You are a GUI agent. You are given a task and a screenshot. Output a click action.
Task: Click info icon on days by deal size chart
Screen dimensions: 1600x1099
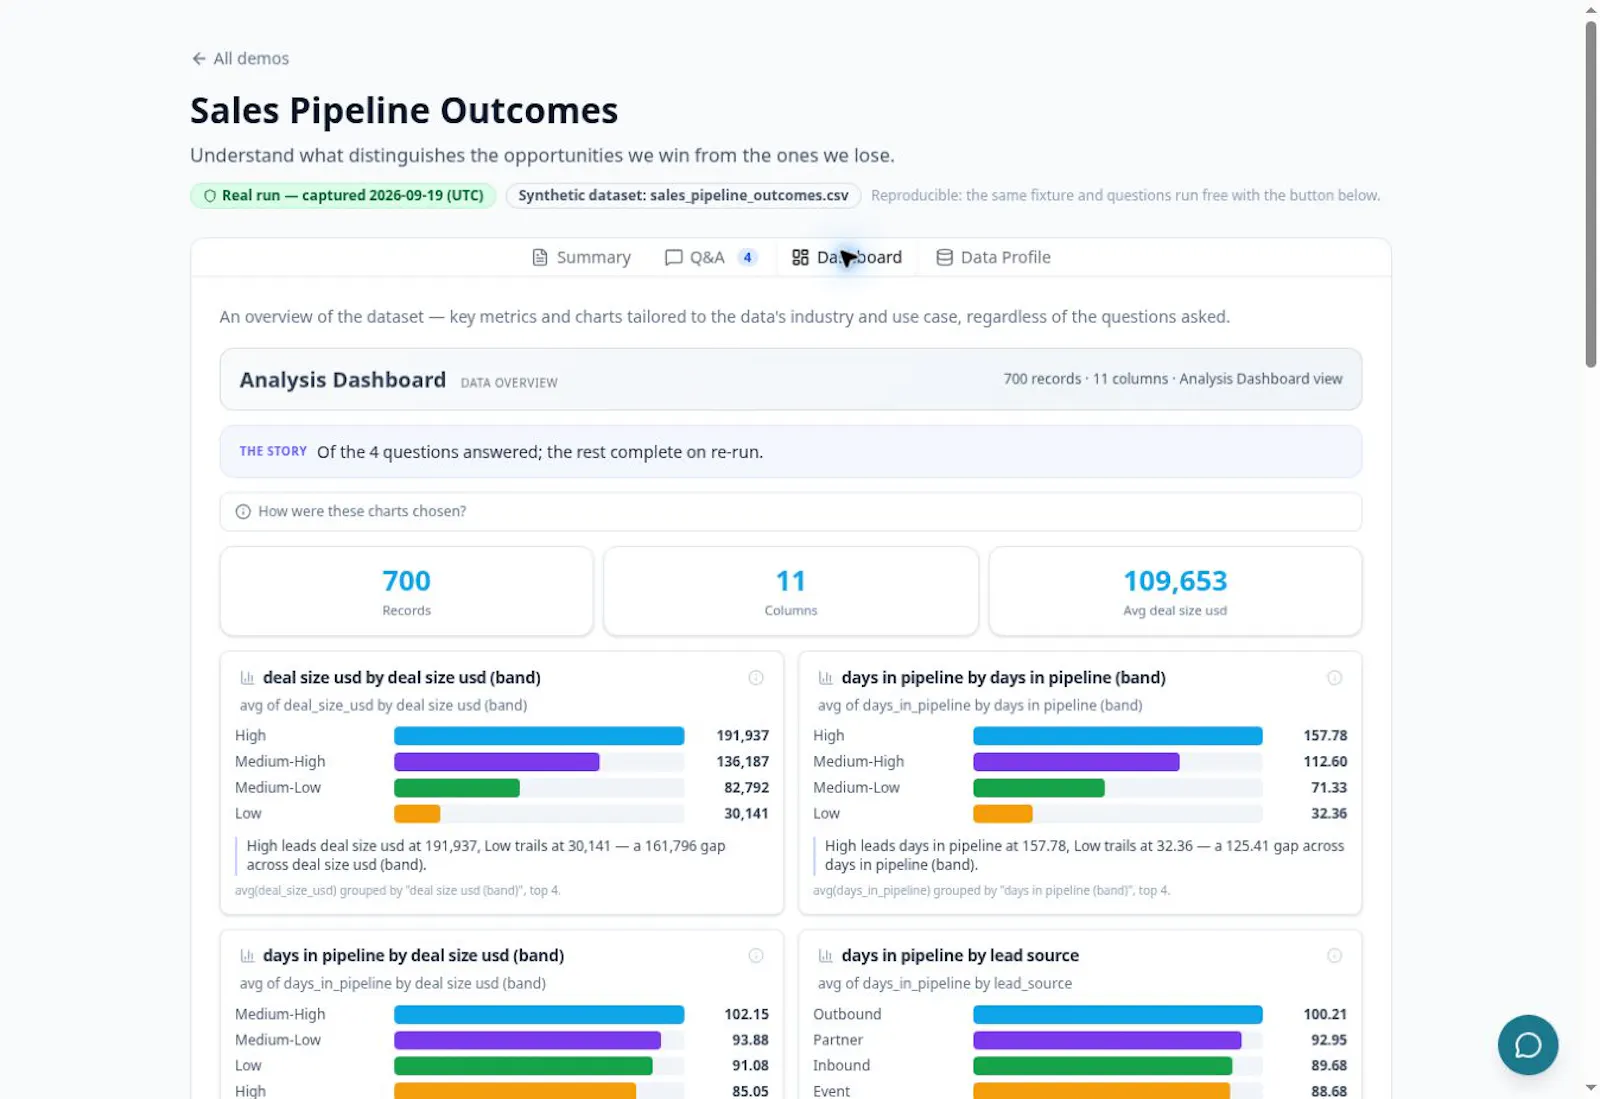pyautogui.click(x=756, y=956)
